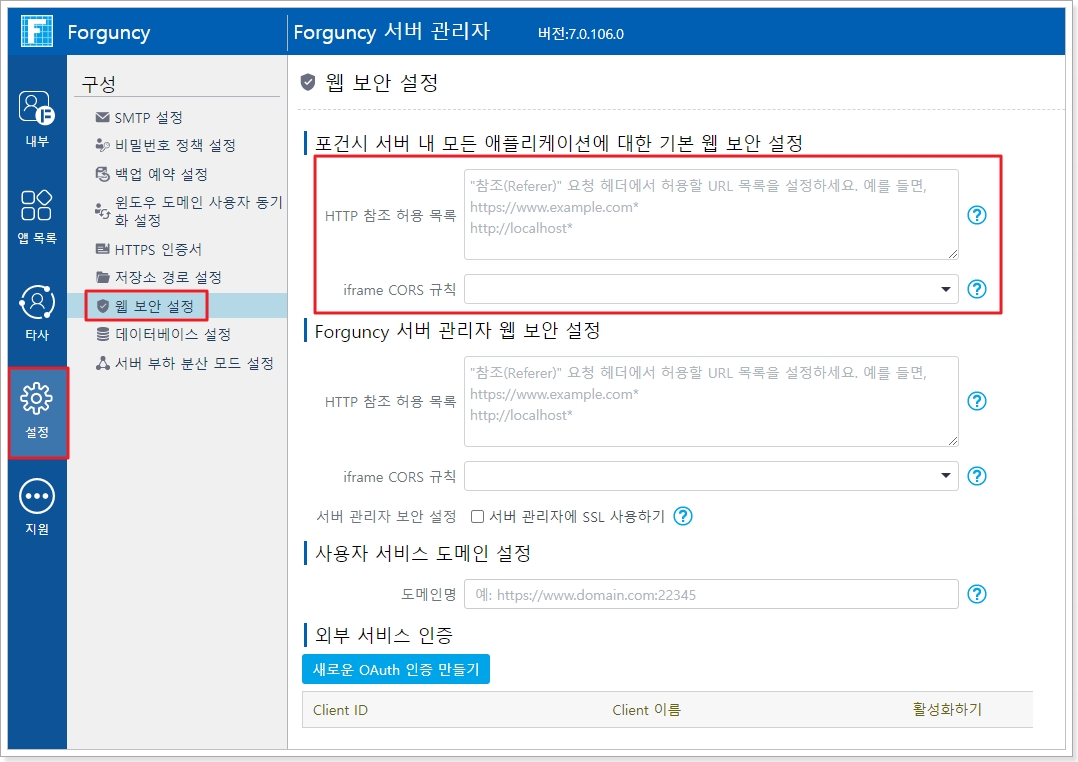Expand the first iframe CORS 규칙 dropdown

coord(711,289)
